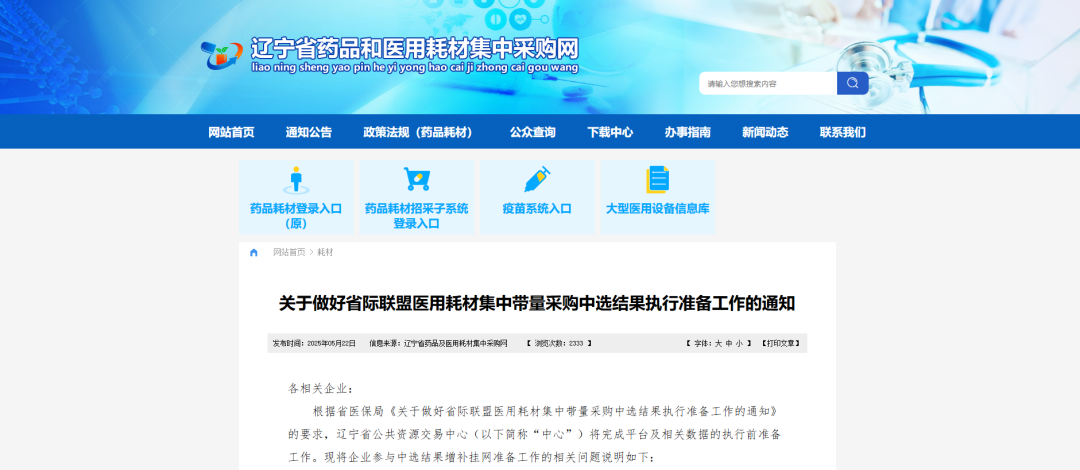Click the syringe icon for 疫苗系统入口
This screenshot has height=470, width=1080.
click(537, 179)
